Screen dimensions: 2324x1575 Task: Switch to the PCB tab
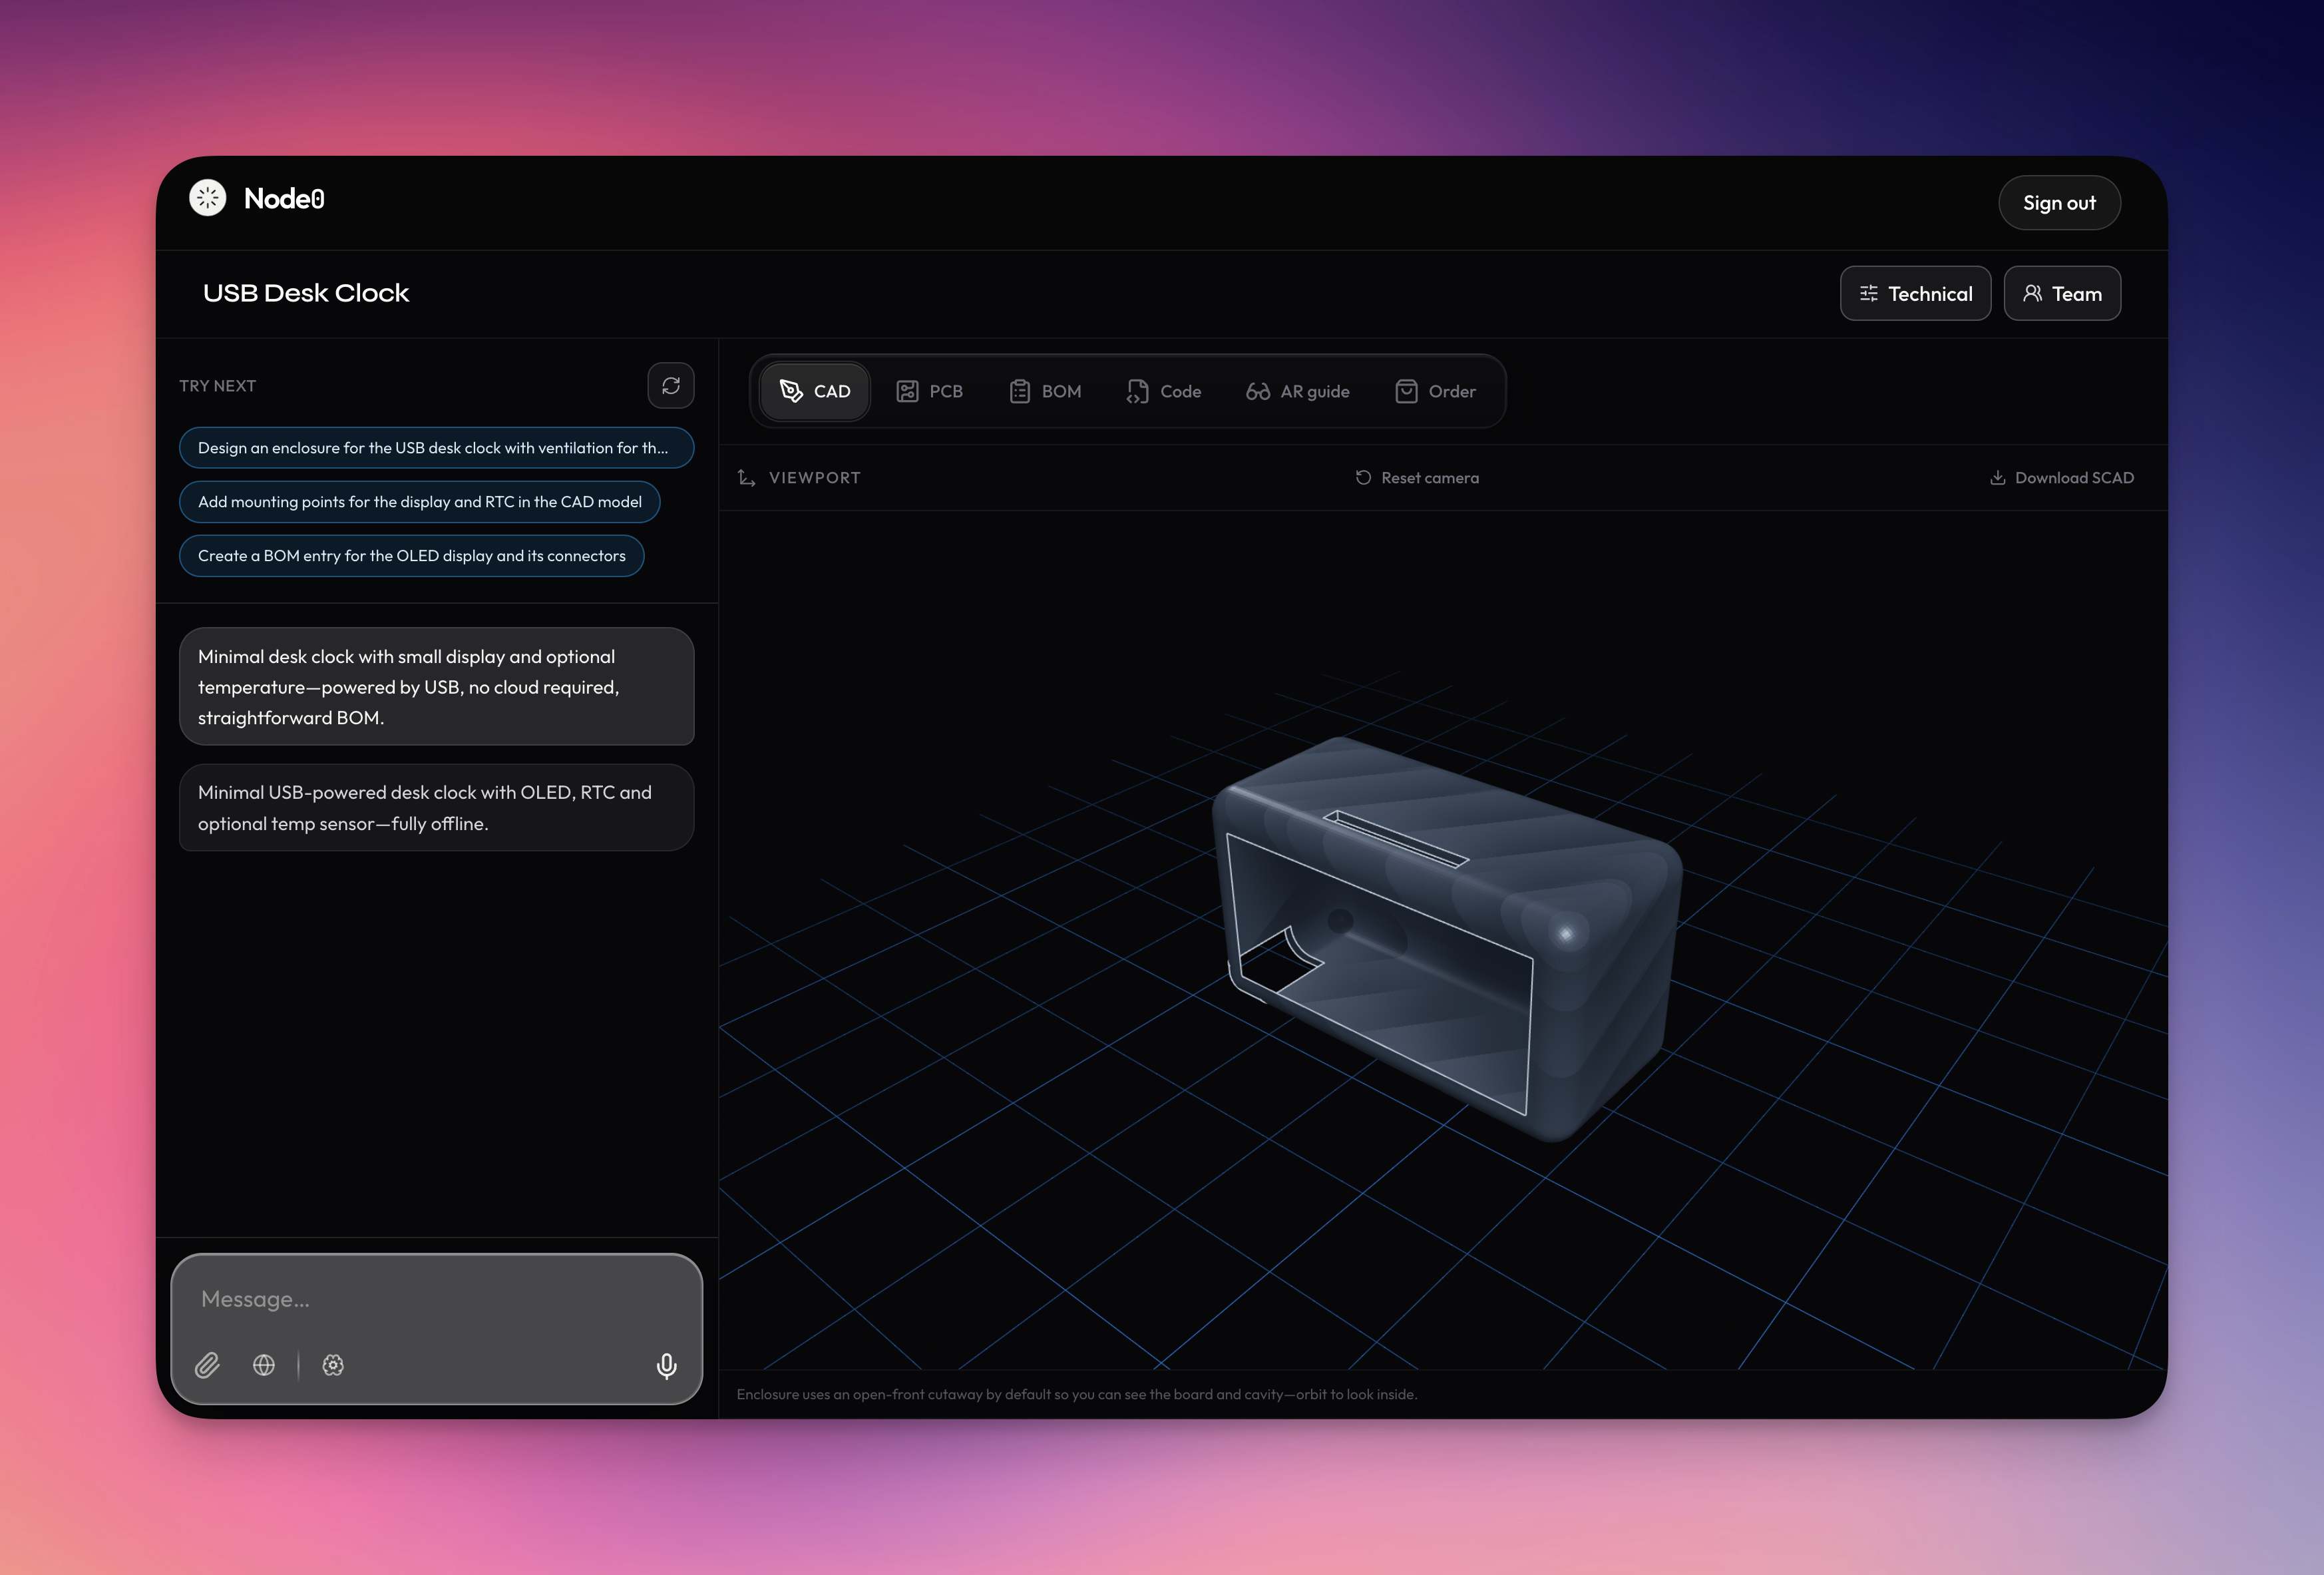pyautogui.click(x=929, y=391)
